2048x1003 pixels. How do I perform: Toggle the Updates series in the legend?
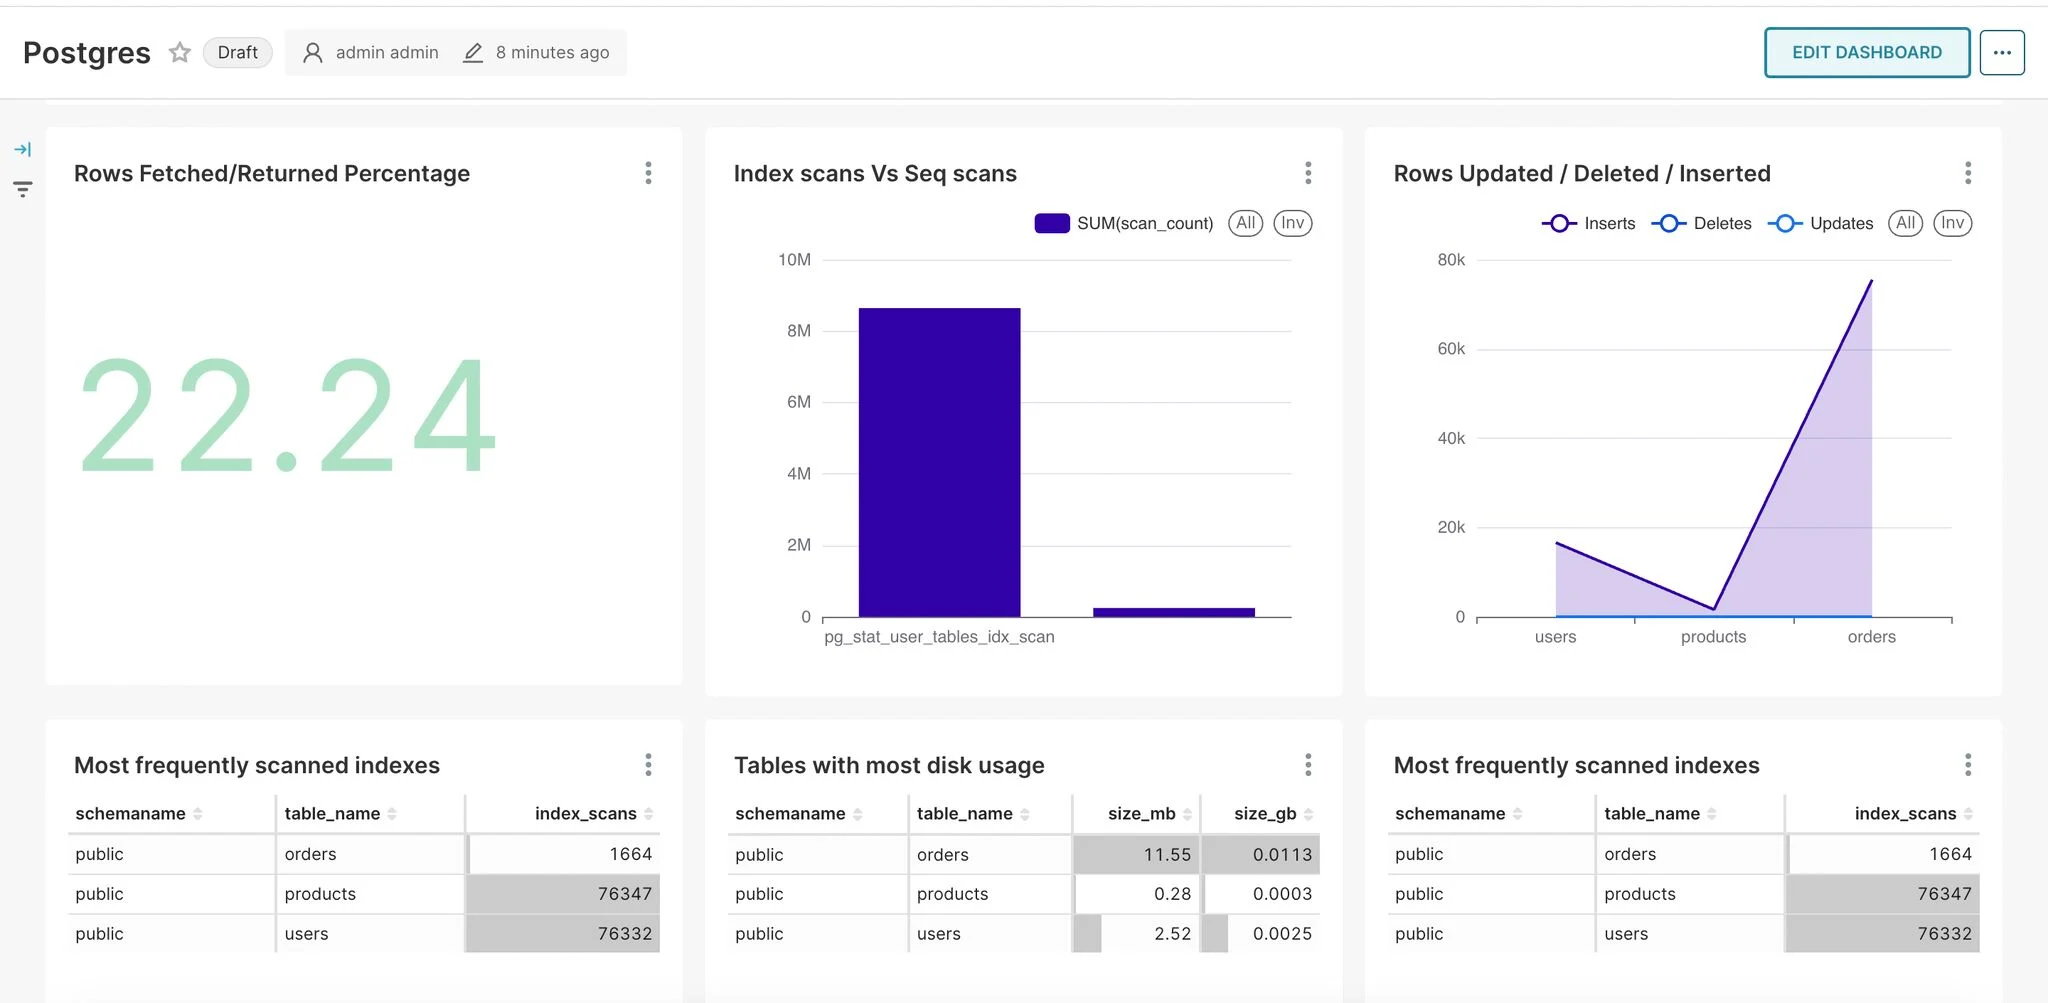pyautogui.click(x=1820, y=223)
